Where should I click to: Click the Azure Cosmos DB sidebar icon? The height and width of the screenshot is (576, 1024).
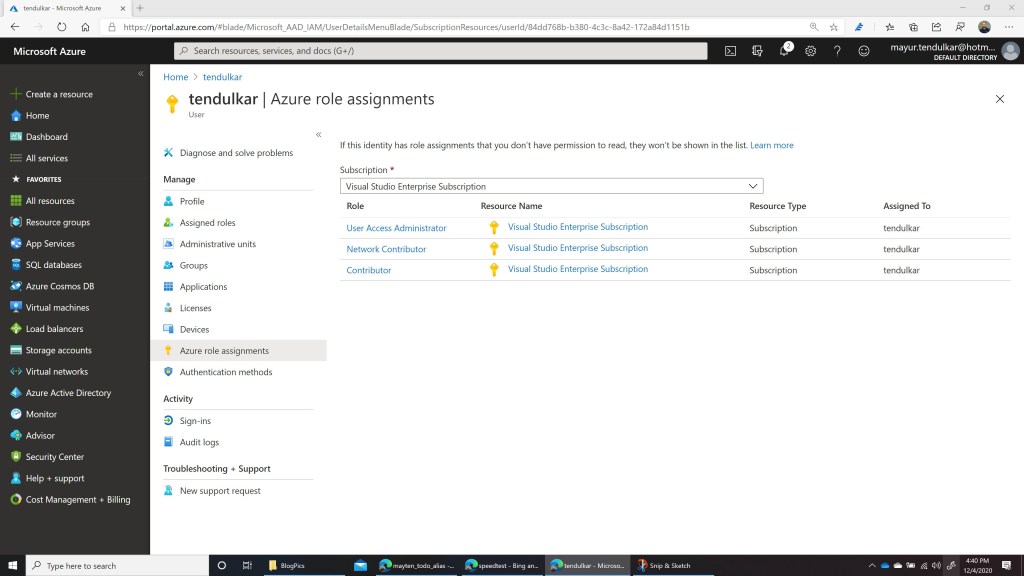[16, 286]
